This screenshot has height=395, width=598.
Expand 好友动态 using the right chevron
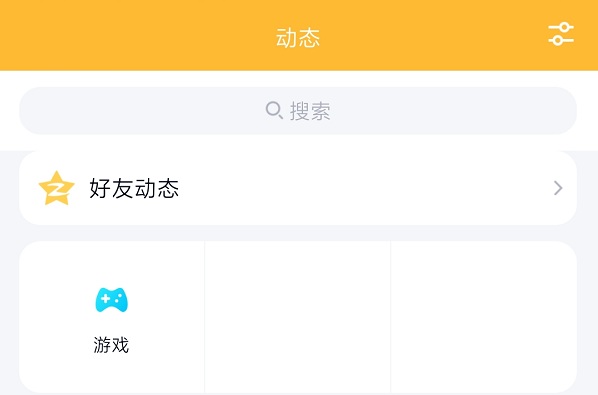tap(558, 188)
